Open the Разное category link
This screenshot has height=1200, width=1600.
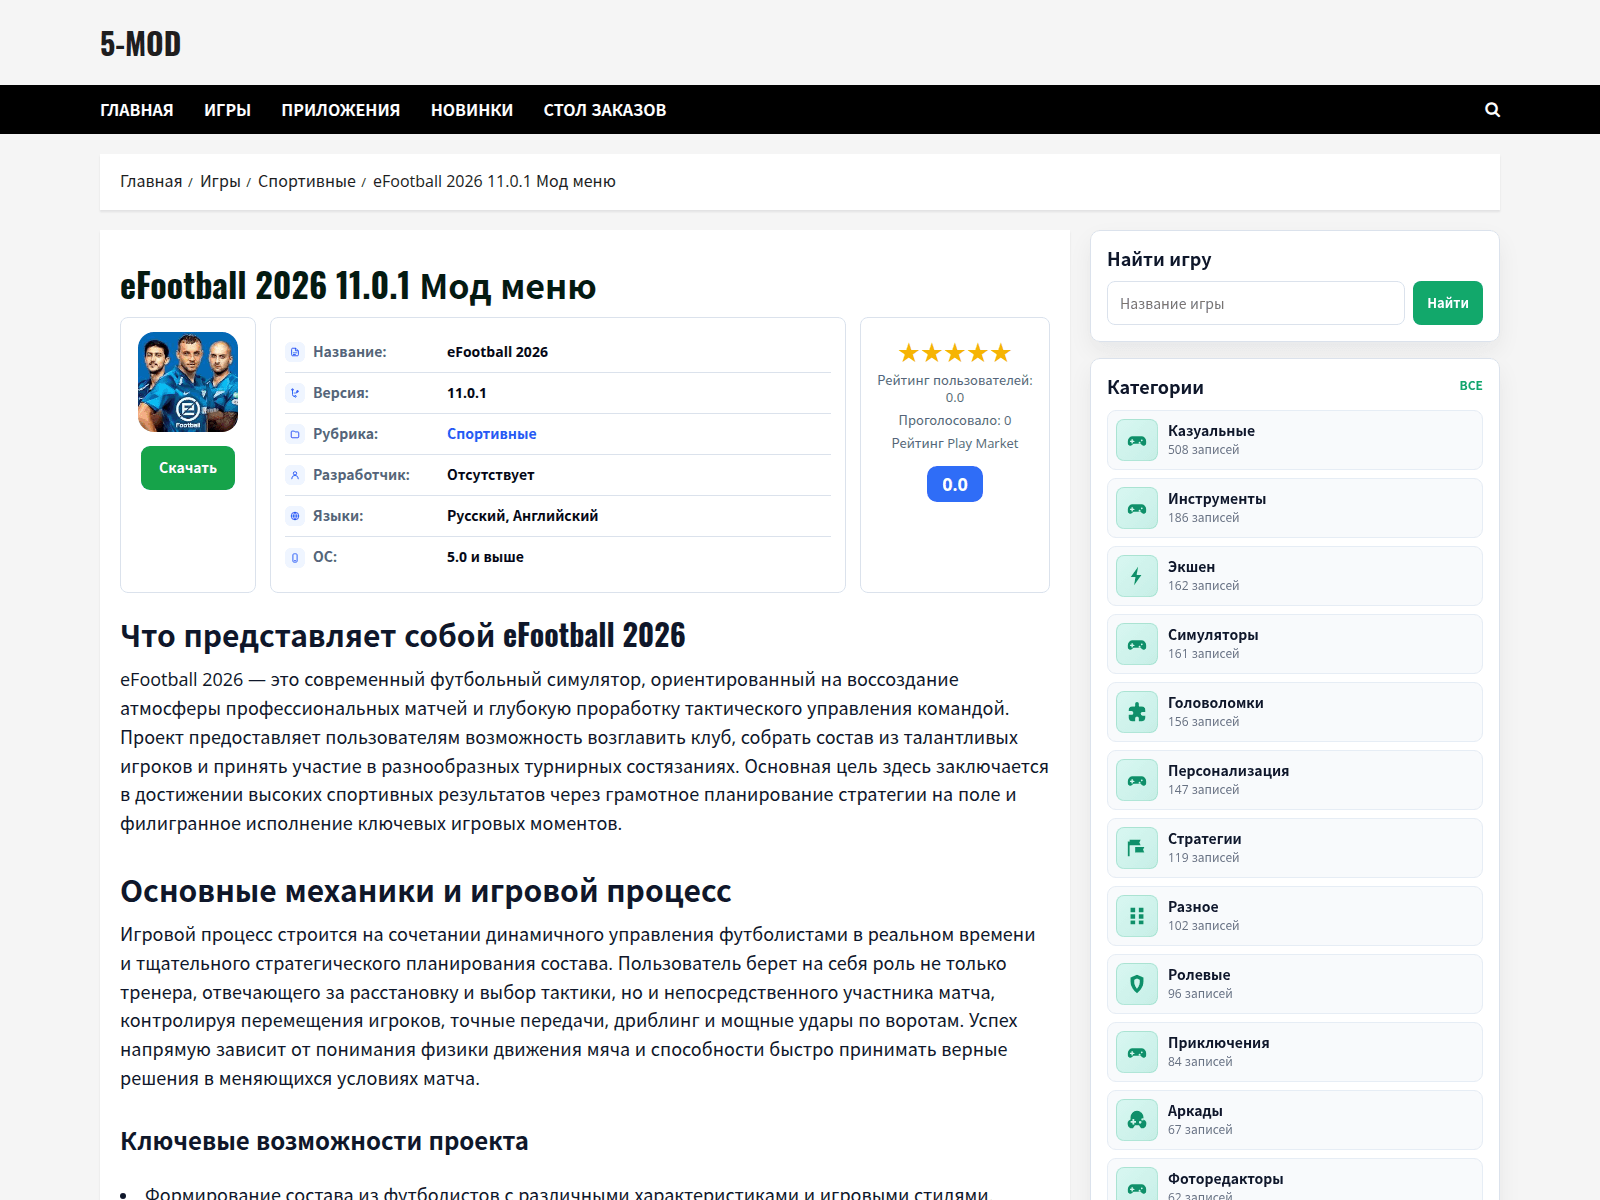point(1295,916)
